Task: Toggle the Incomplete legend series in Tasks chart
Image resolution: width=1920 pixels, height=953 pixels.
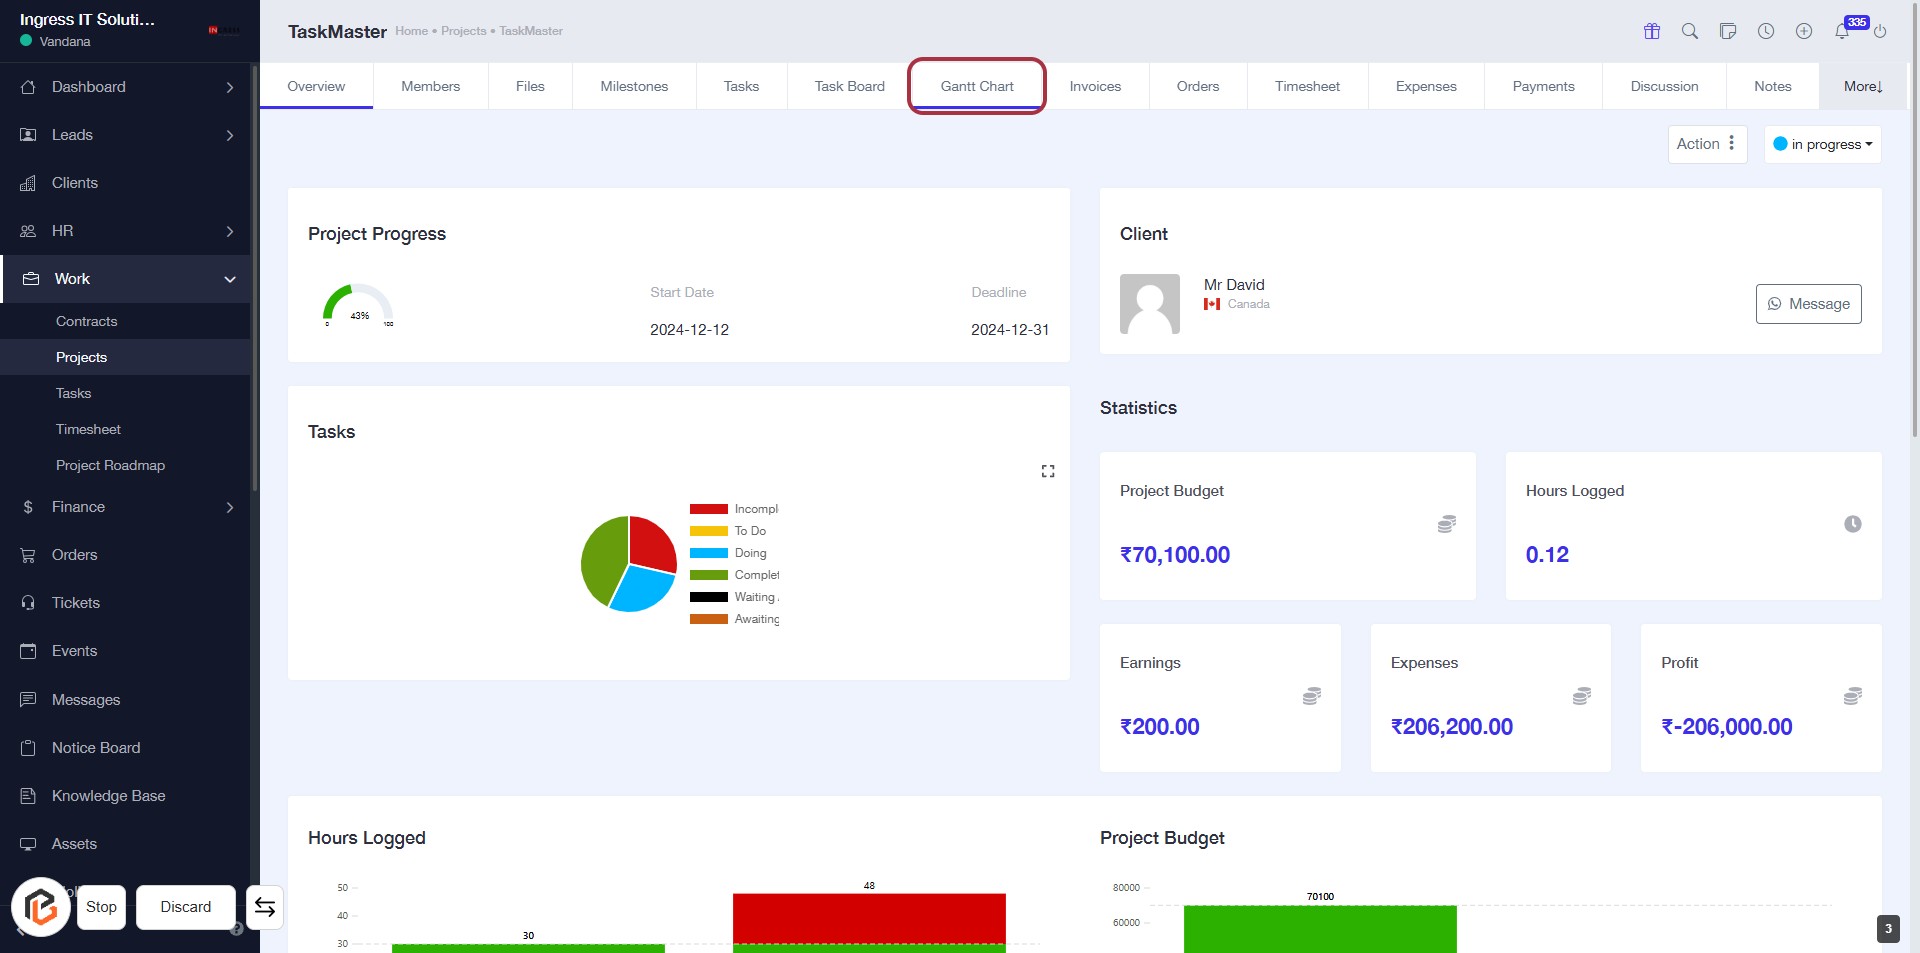Action: click(x=734, y=509)
